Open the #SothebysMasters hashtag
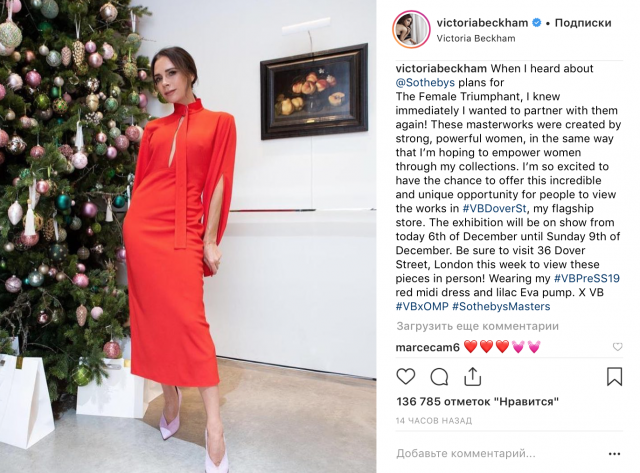Image resolution: width=640 pixels, height=473 pixels. pyautogui.click(x=501, y=306)
